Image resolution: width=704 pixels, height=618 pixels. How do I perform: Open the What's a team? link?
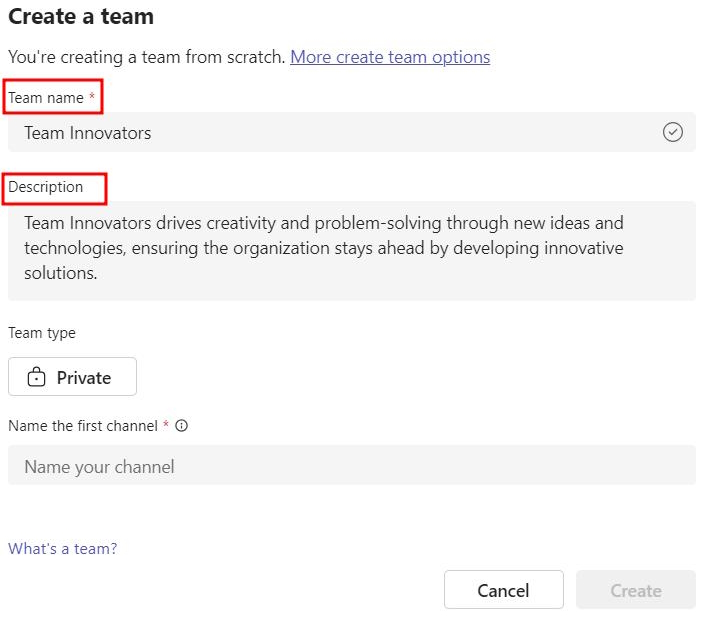62,548
